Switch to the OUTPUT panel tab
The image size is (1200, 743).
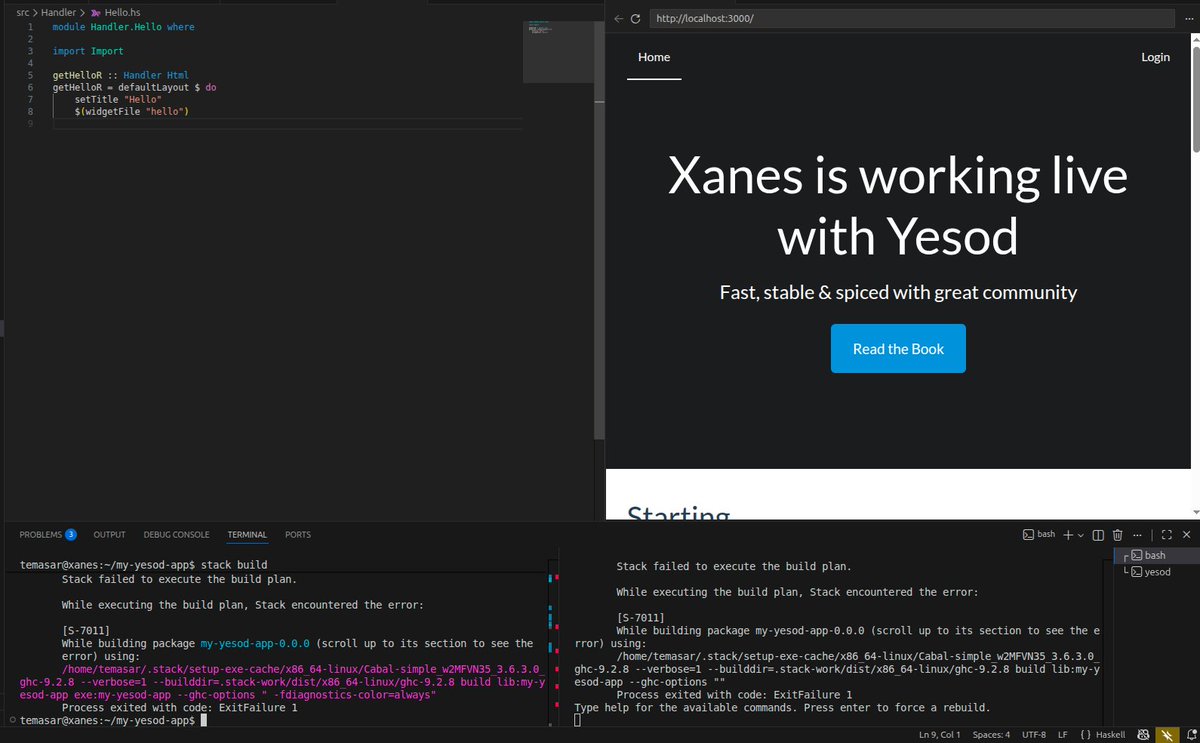point(109,534)
